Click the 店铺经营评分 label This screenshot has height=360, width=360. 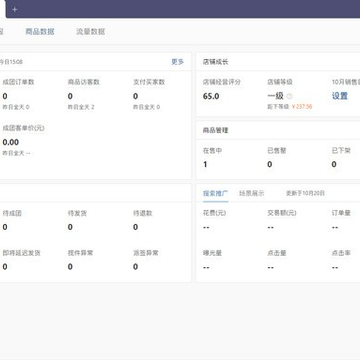pyautogui.click(x=222, y=82)
